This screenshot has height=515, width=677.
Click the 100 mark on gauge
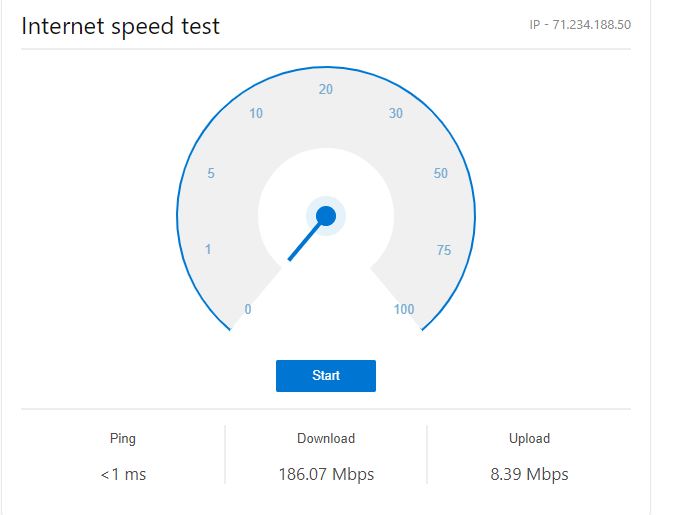pos(404,309)
